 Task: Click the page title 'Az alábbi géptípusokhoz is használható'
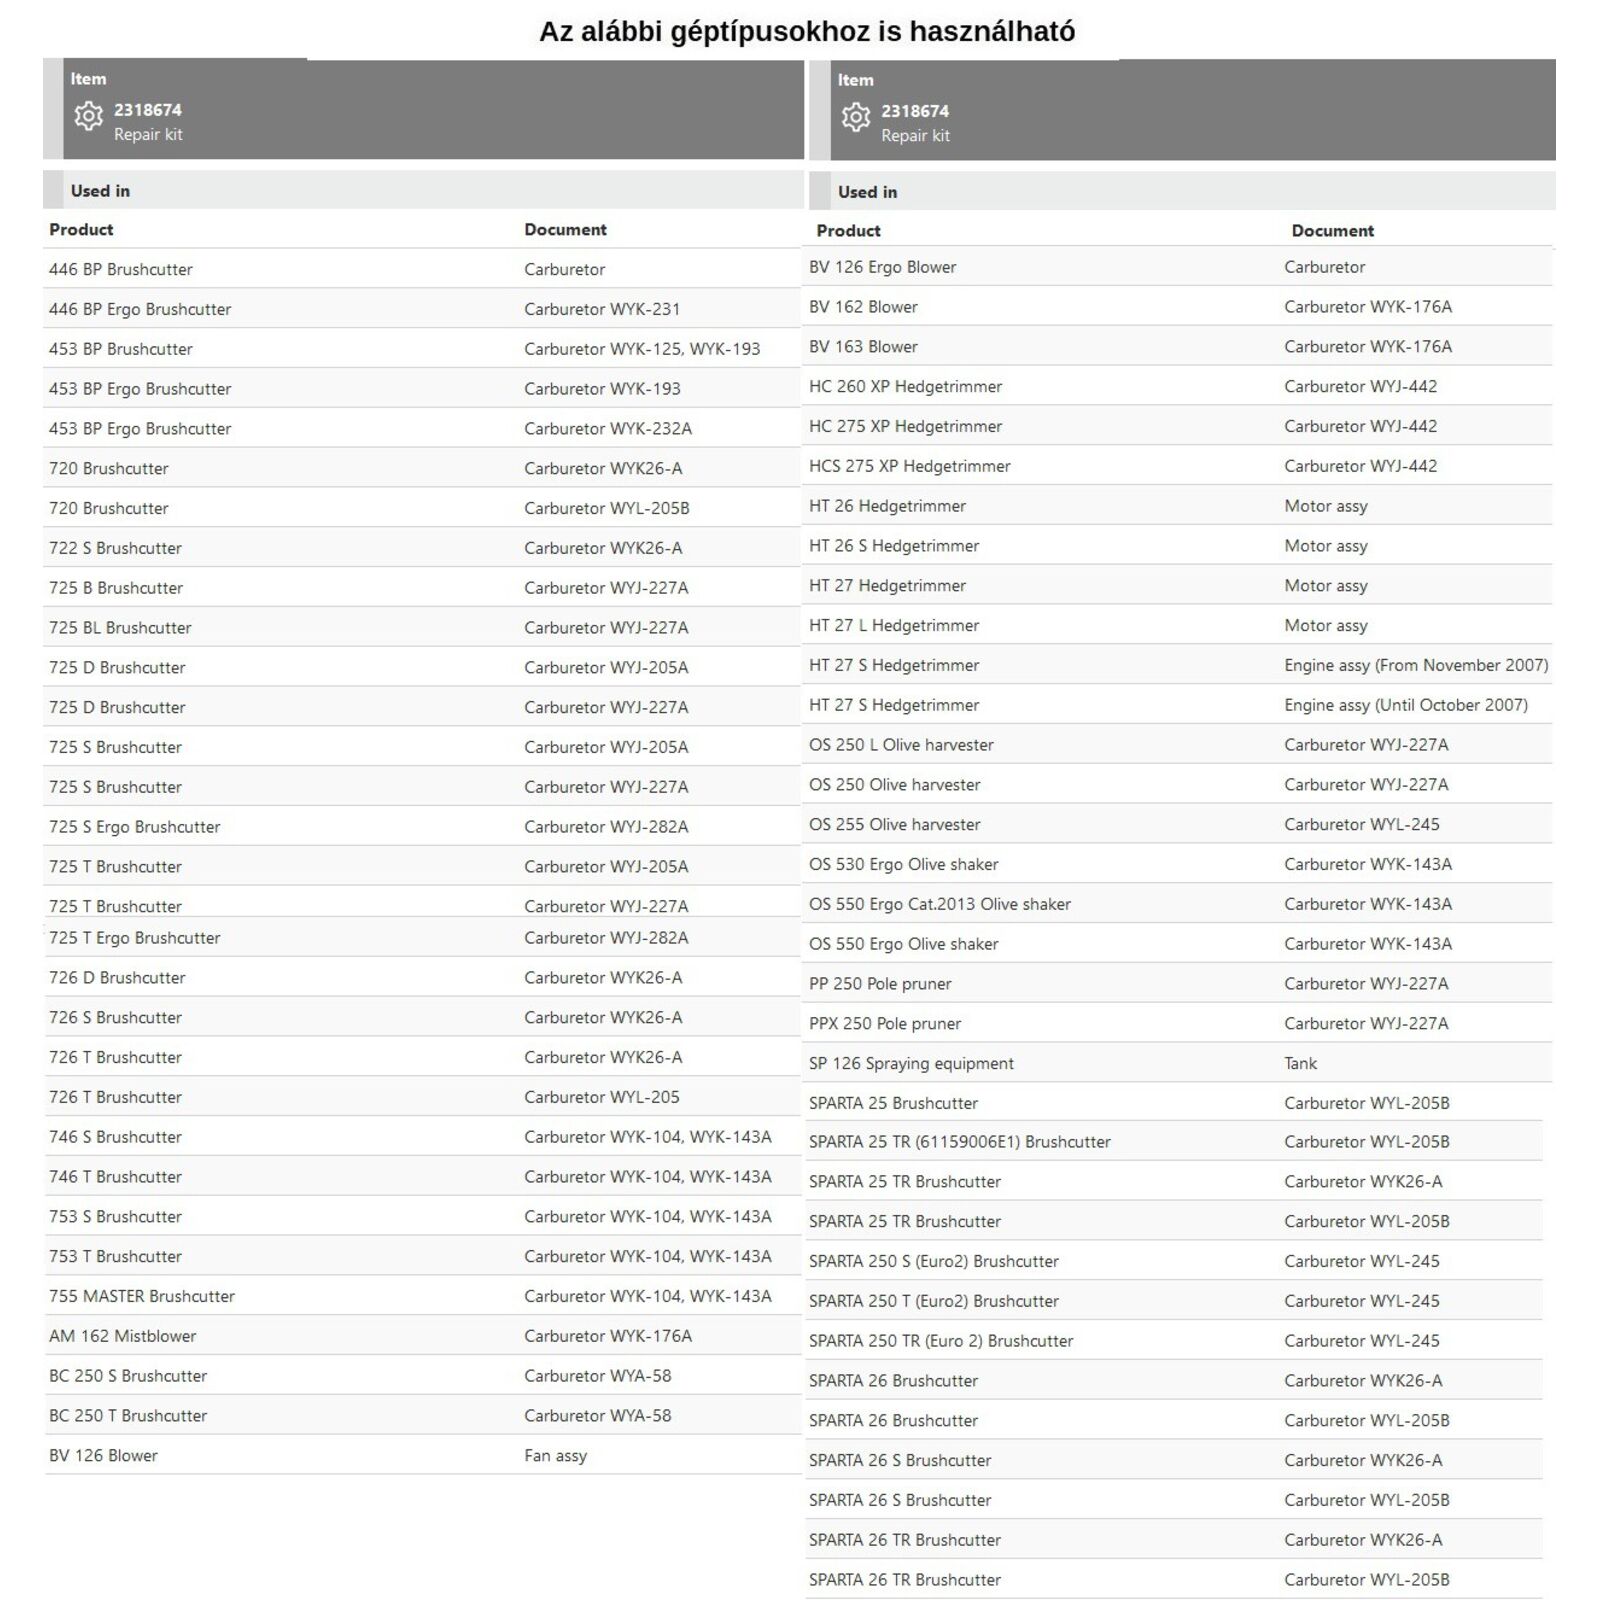[x=807, y=32]
